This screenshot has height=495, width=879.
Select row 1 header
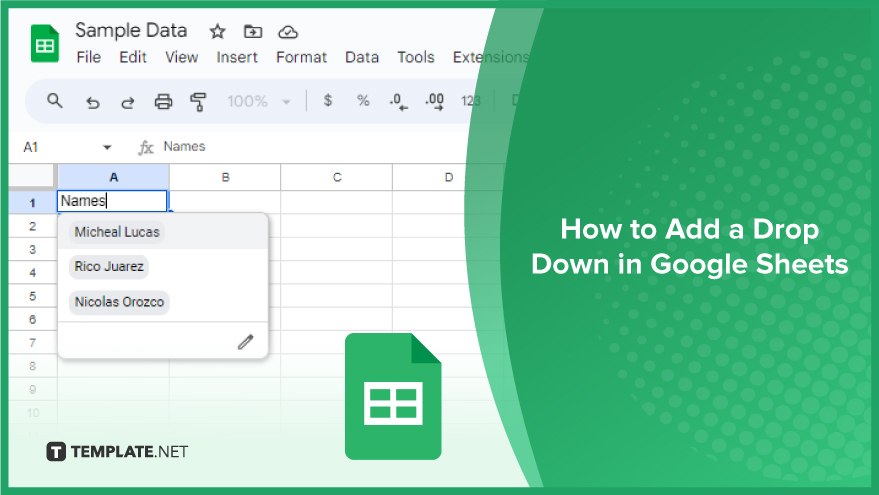[33, 202]
